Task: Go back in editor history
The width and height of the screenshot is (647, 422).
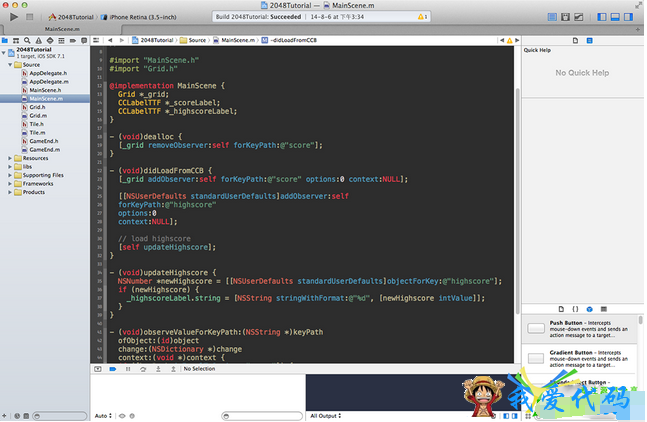Action: pos(110,40)
